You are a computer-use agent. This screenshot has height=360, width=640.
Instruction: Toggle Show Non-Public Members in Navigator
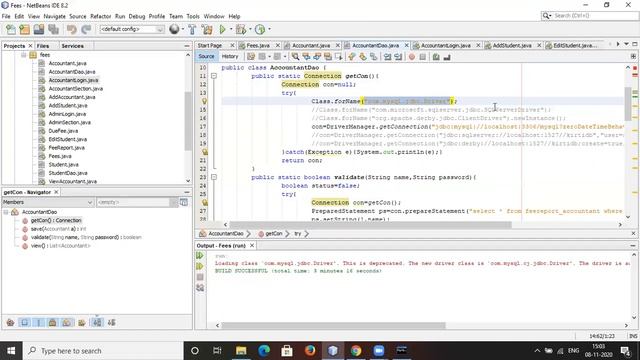[x=52, y=322]
